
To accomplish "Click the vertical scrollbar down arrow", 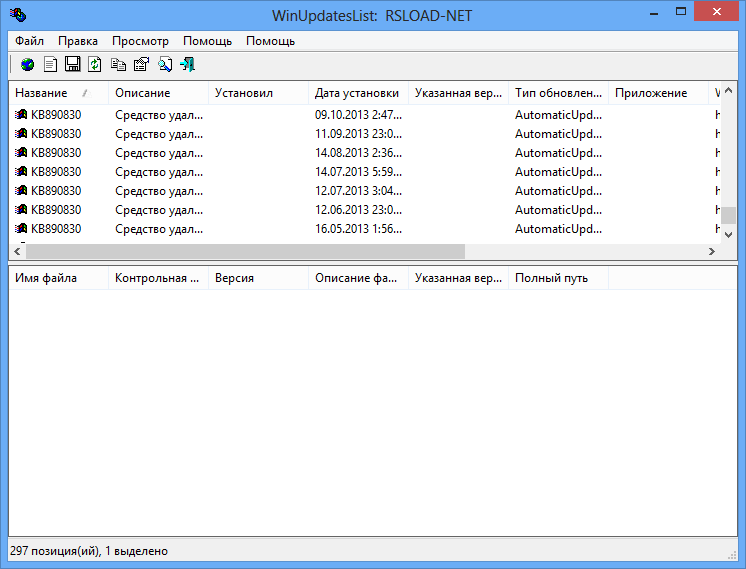I will click(728, 235).
